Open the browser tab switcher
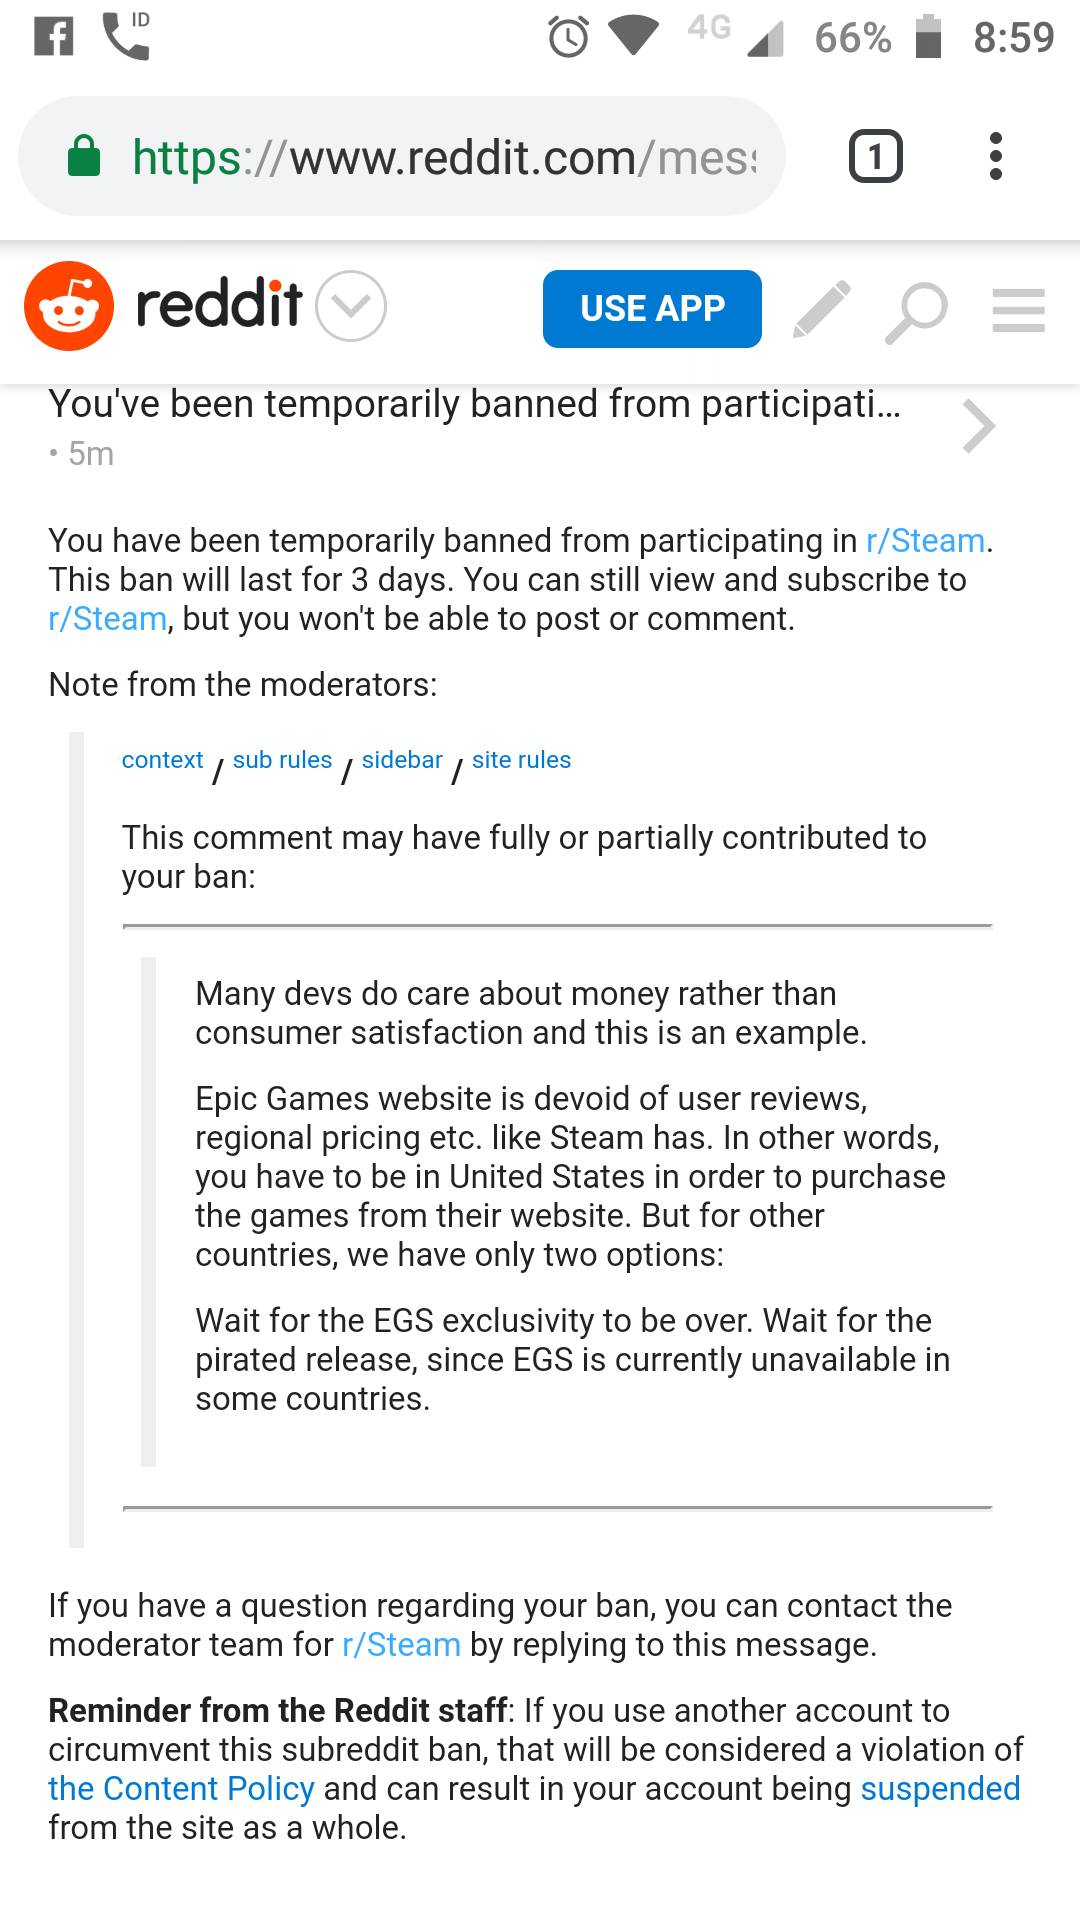1080x1920 pixels. coord(875,155)
